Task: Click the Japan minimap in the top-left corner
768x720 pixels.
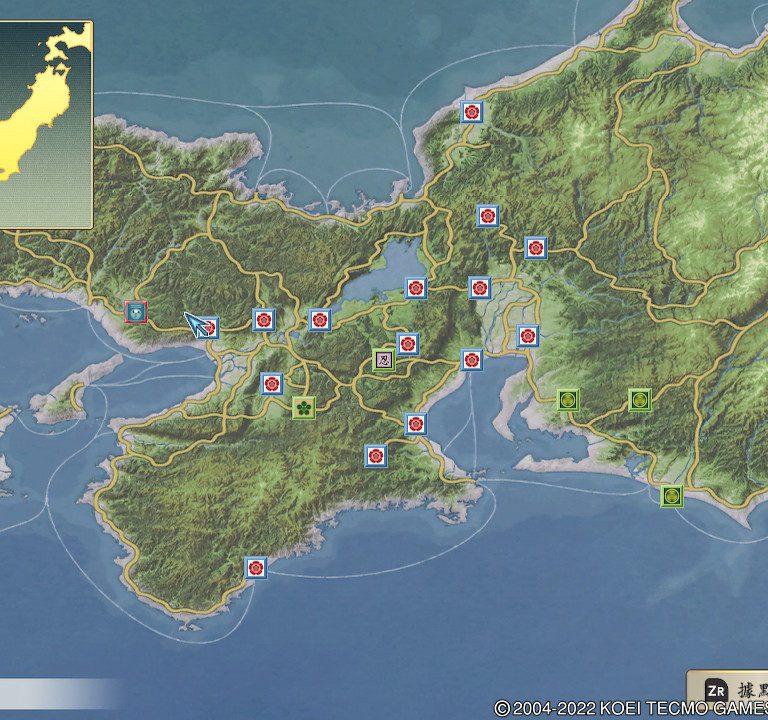Action: 45,125
